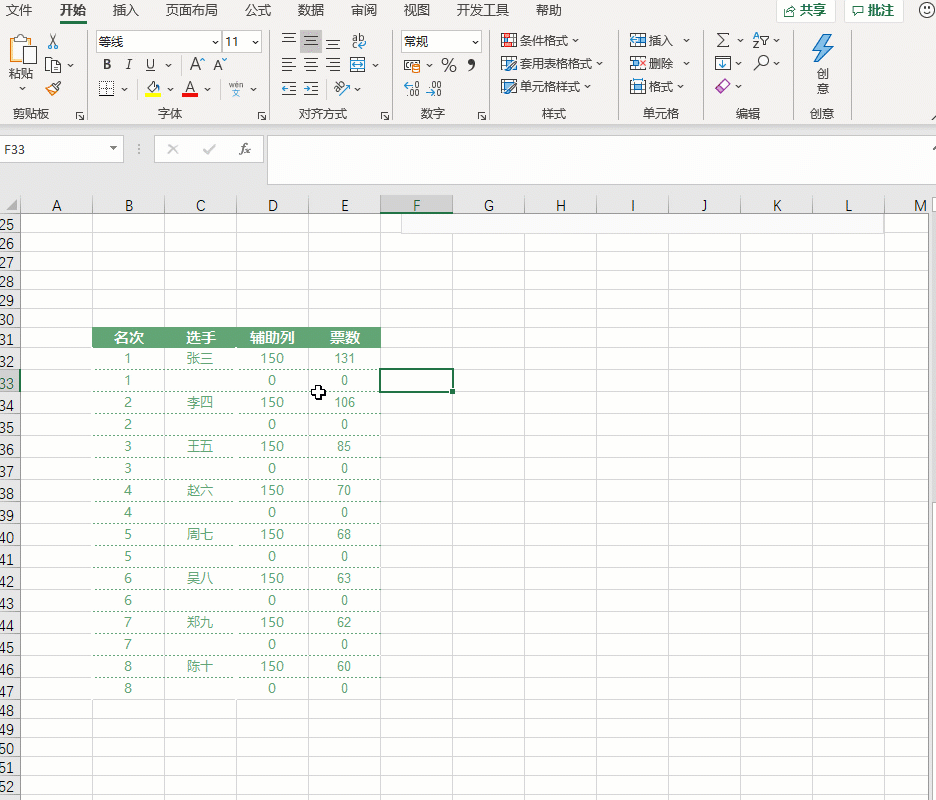
Task: Open the phonetic guide (wén) tool
Action: click(236, 89)
